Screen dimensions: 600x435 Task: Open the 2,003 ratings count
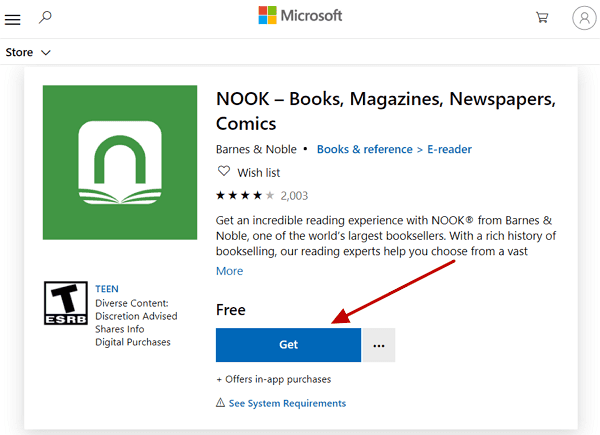click(x=294, y=196)
